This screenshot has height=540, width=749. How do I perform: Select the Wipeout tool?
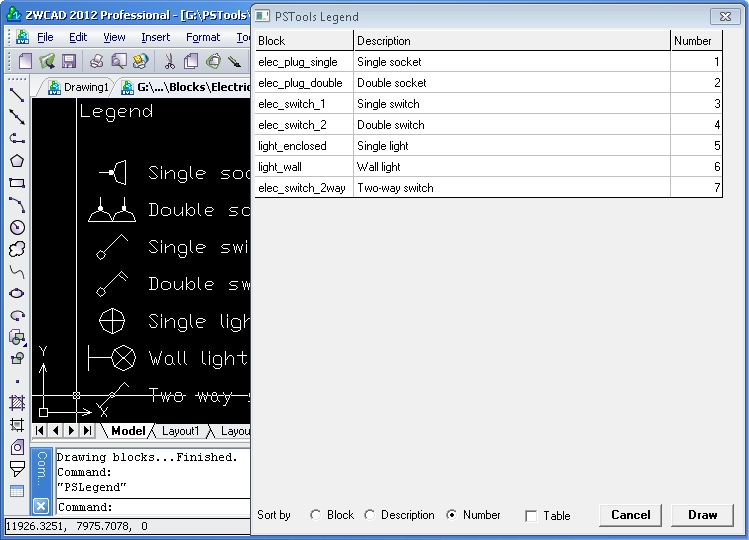pos(17,469)
